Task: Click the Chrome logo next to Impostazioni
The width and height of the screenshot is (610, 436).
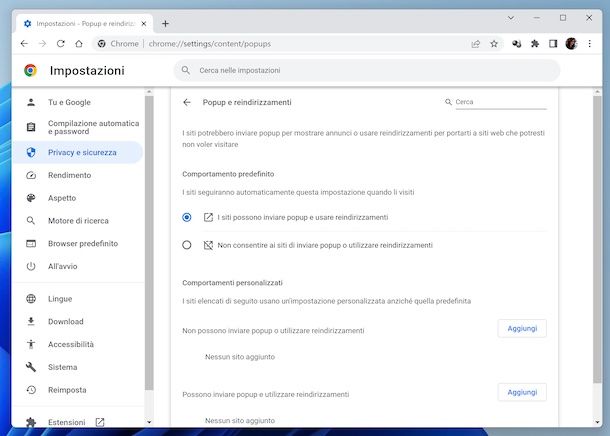Action: tap(30, 70)
